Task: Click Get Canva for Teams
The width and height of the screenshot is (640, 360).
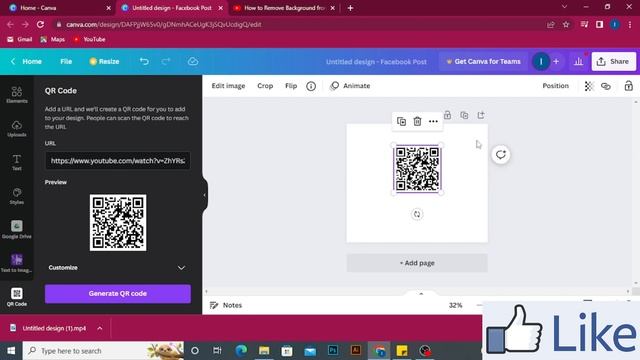Action: coord(483,61)
